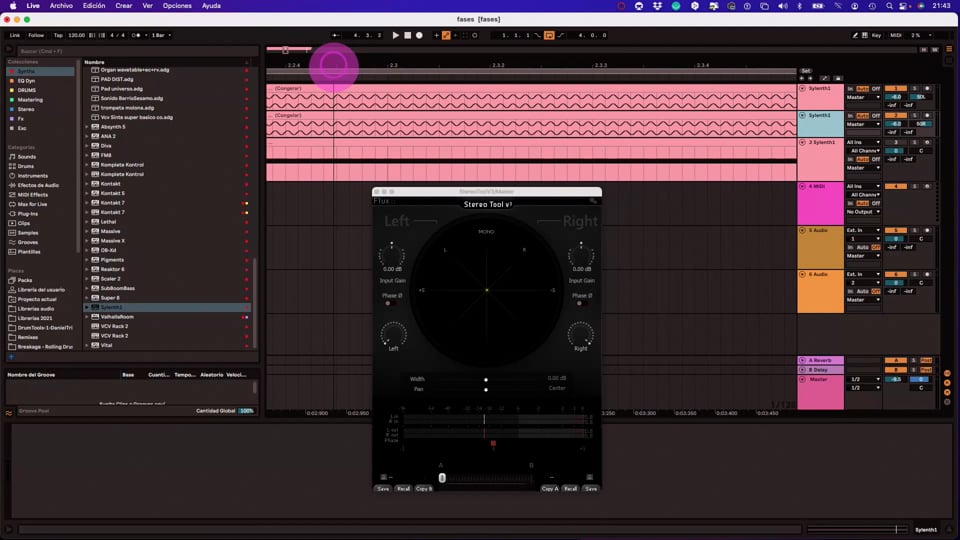Open the Crear menu
This screenshot has width=960, height=540.
(124, 6)
